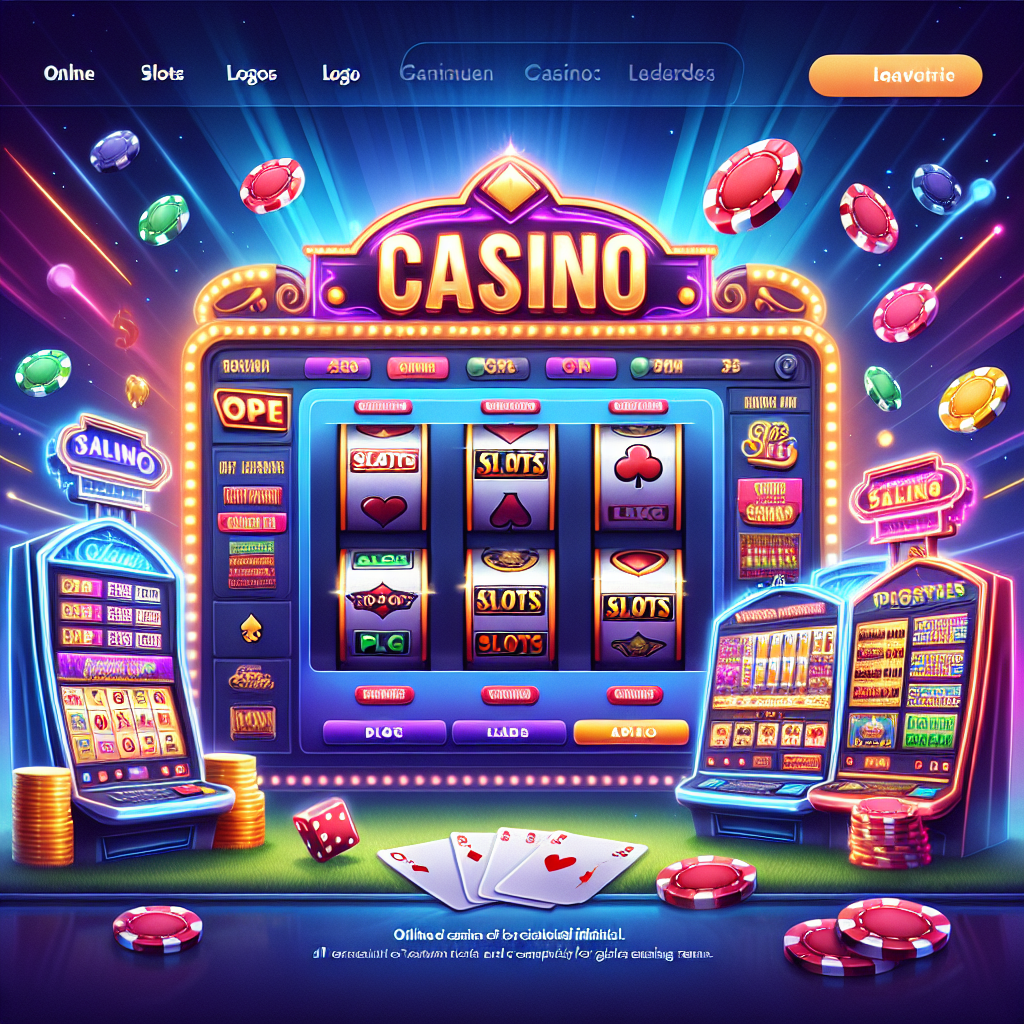Click the yellow poker chip floating at the right

[x=973, y=399]
